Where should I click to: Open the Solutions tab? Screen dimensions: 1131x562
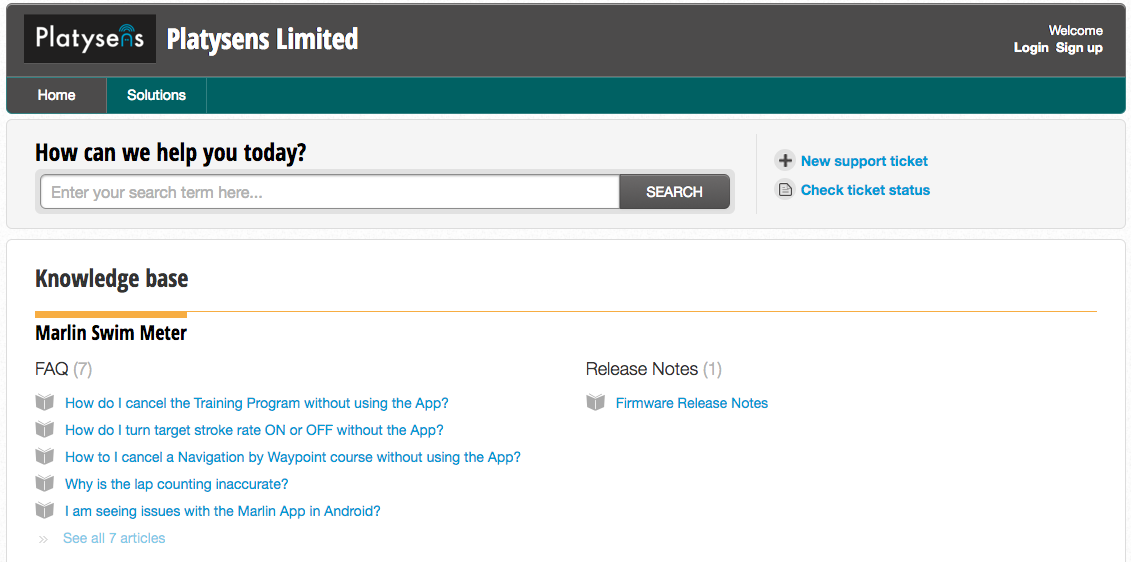[x=157, y=95]
